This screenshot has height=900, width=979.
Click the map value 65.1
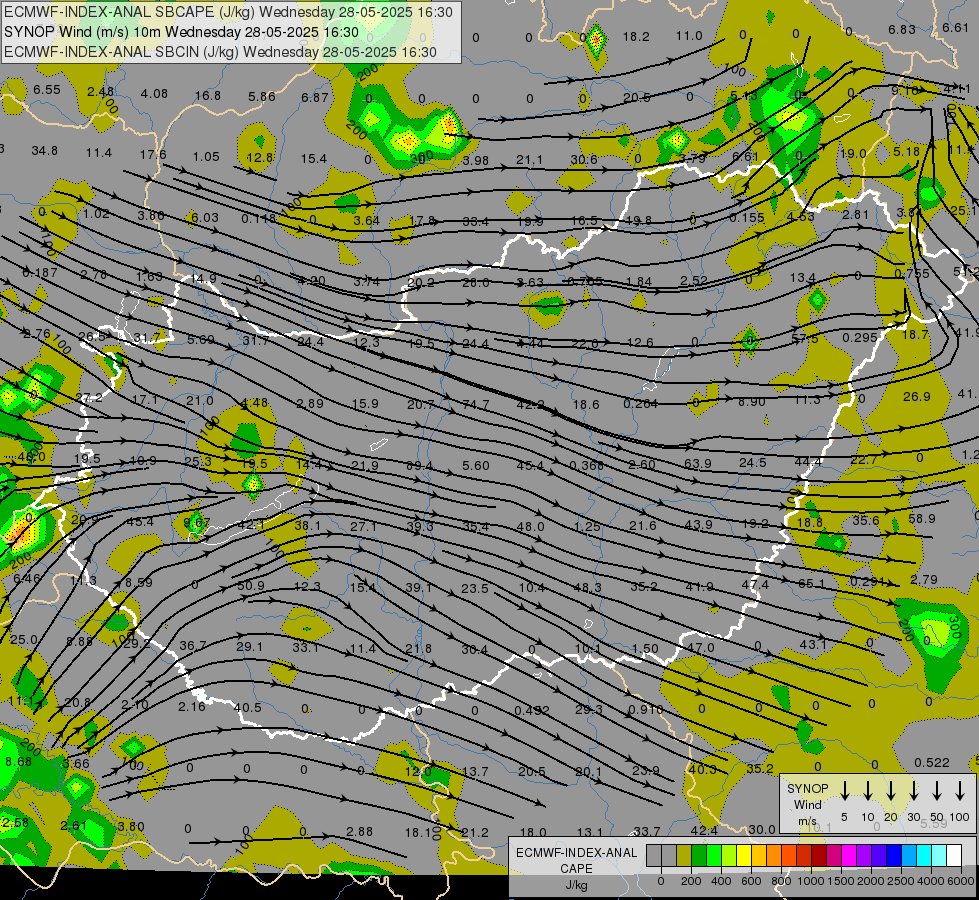pos(811,583)
